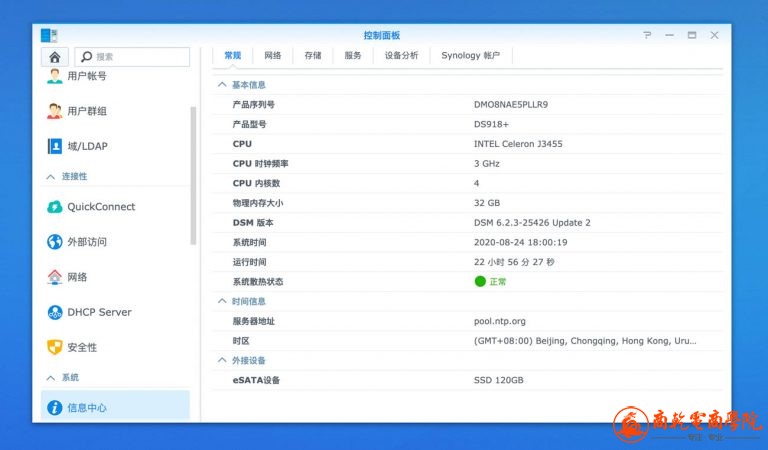Click the 服务器地址 label
The image size is (768, 450).
pos(253,321)
